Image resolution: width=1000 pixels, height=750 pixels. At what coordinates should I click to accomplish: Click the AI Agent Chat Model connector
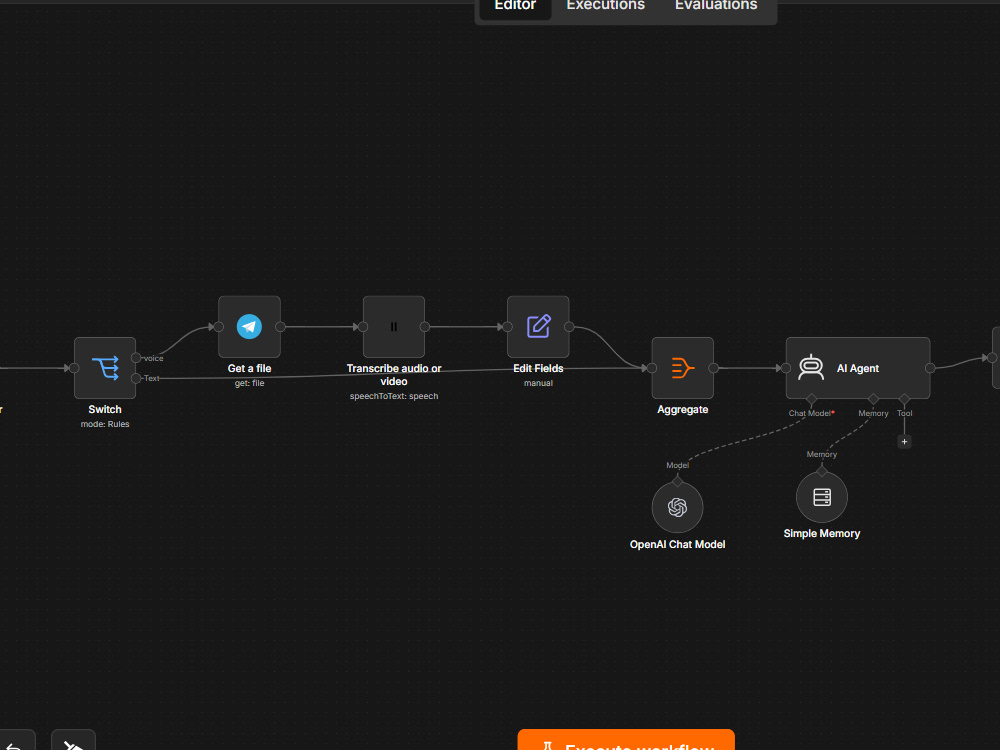tap(811, 399)
